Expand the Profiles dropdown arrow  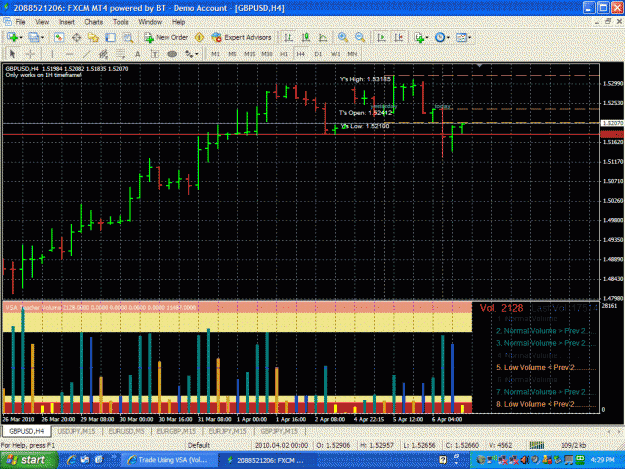[x=42, y=38]
